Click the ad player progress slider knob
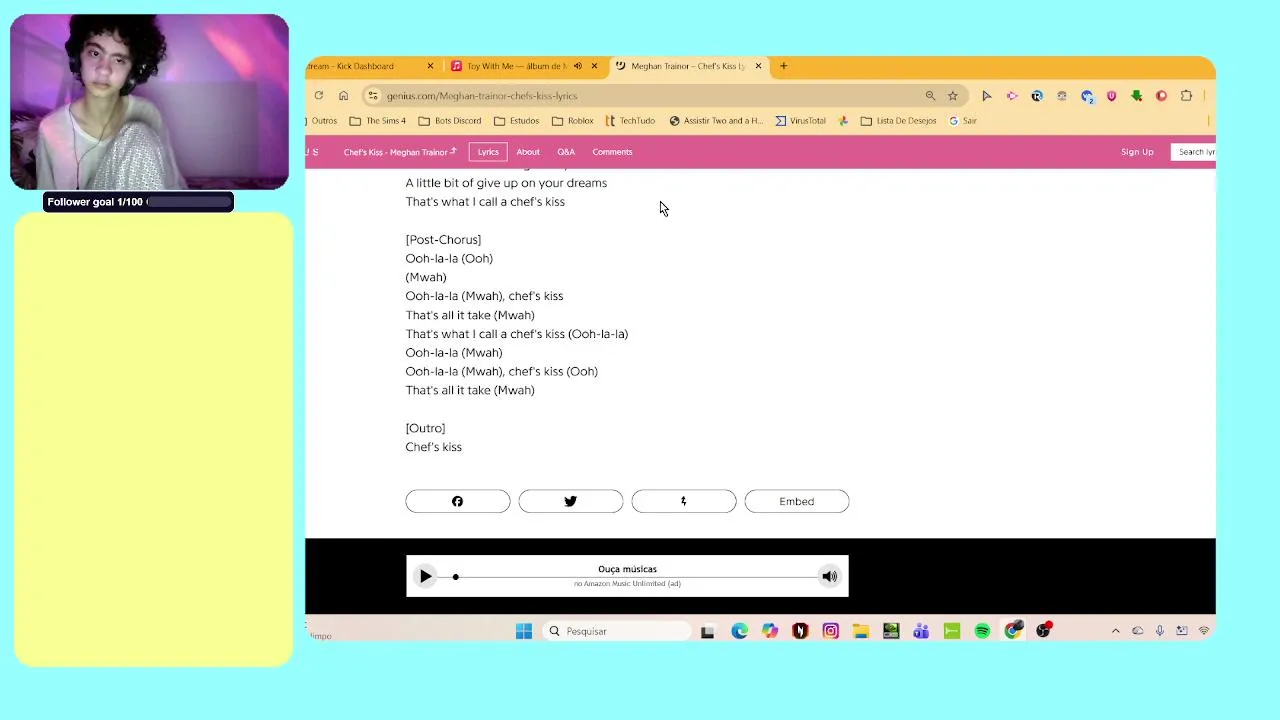Viewport: 1280px width, 720px height. pos(455,577)
